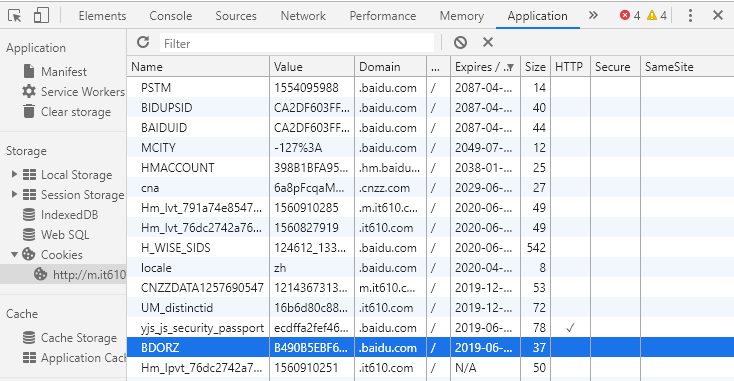
Task: Click the Application Cache grid icon
Action: (x=29, y=358)
